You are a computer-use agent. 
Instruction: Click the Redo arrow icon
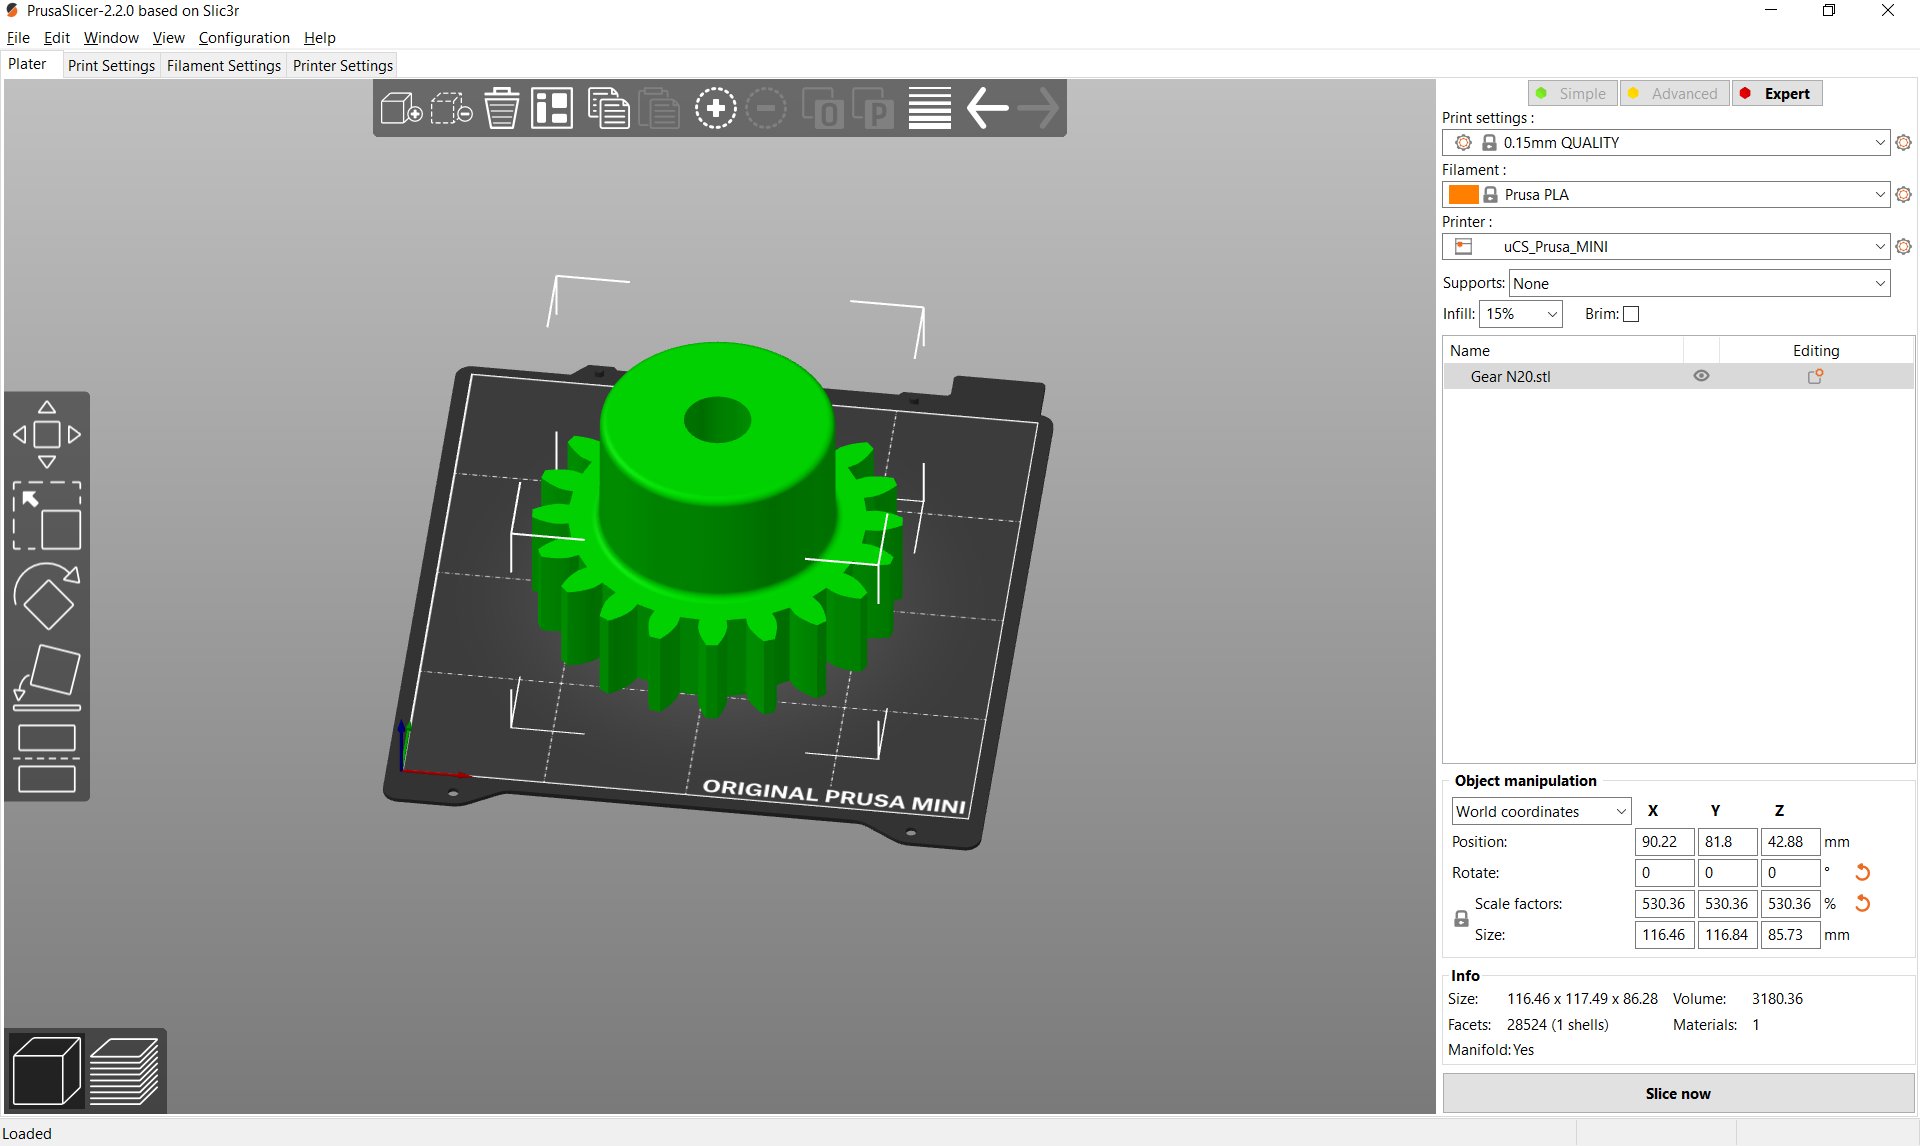point(1038,108)
